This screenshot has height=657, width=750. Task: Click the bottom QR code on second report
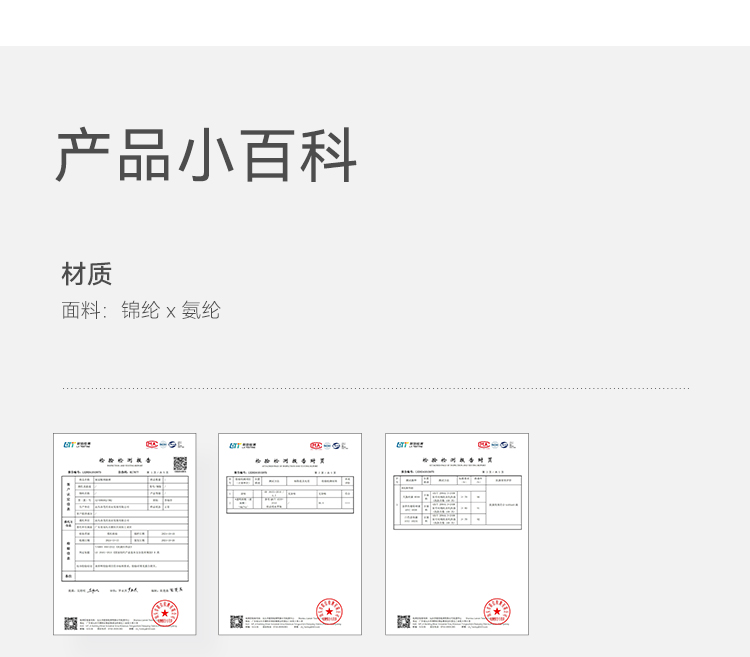pyautogui.click(x=236, y=622)
